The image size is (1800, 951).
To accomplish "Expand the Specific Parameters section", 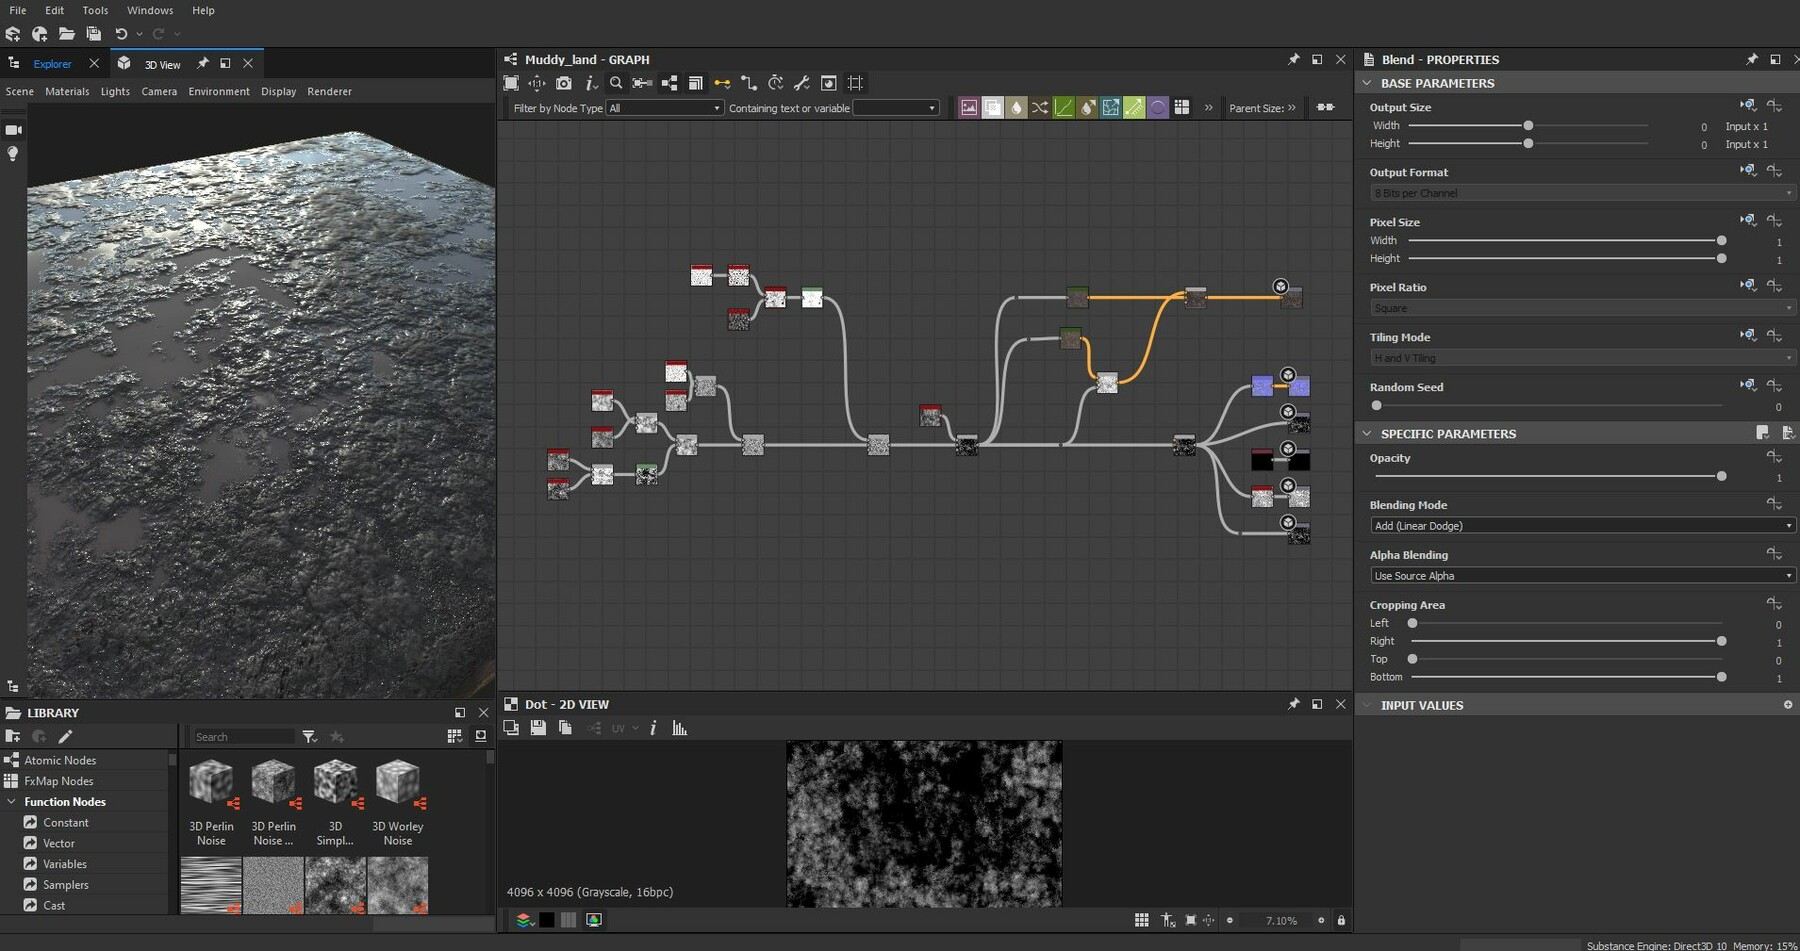I will click(x=1367, y=433).
